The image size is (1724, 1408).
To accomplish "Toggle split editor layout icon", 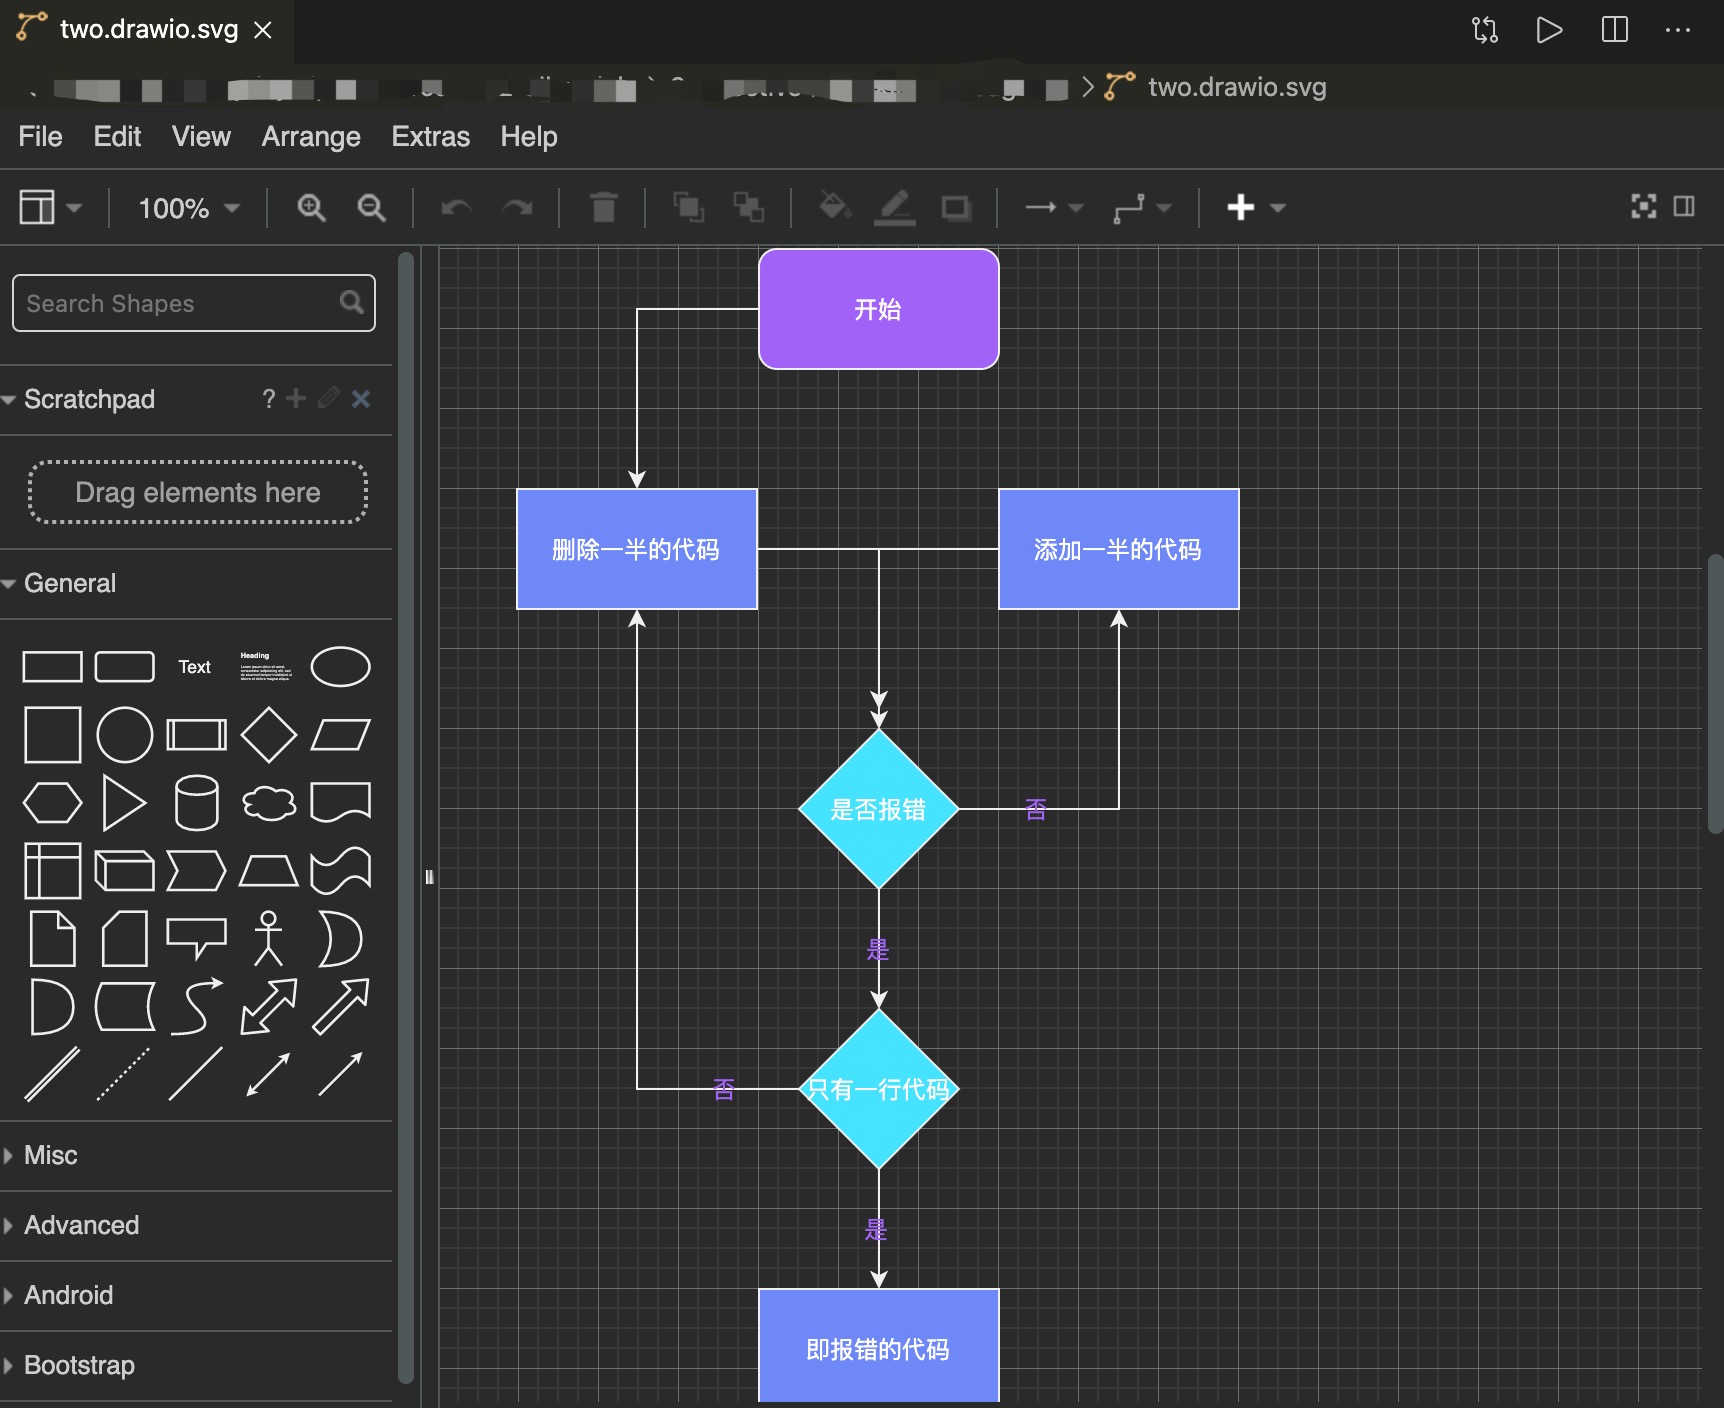I will tap(1614, 30).
